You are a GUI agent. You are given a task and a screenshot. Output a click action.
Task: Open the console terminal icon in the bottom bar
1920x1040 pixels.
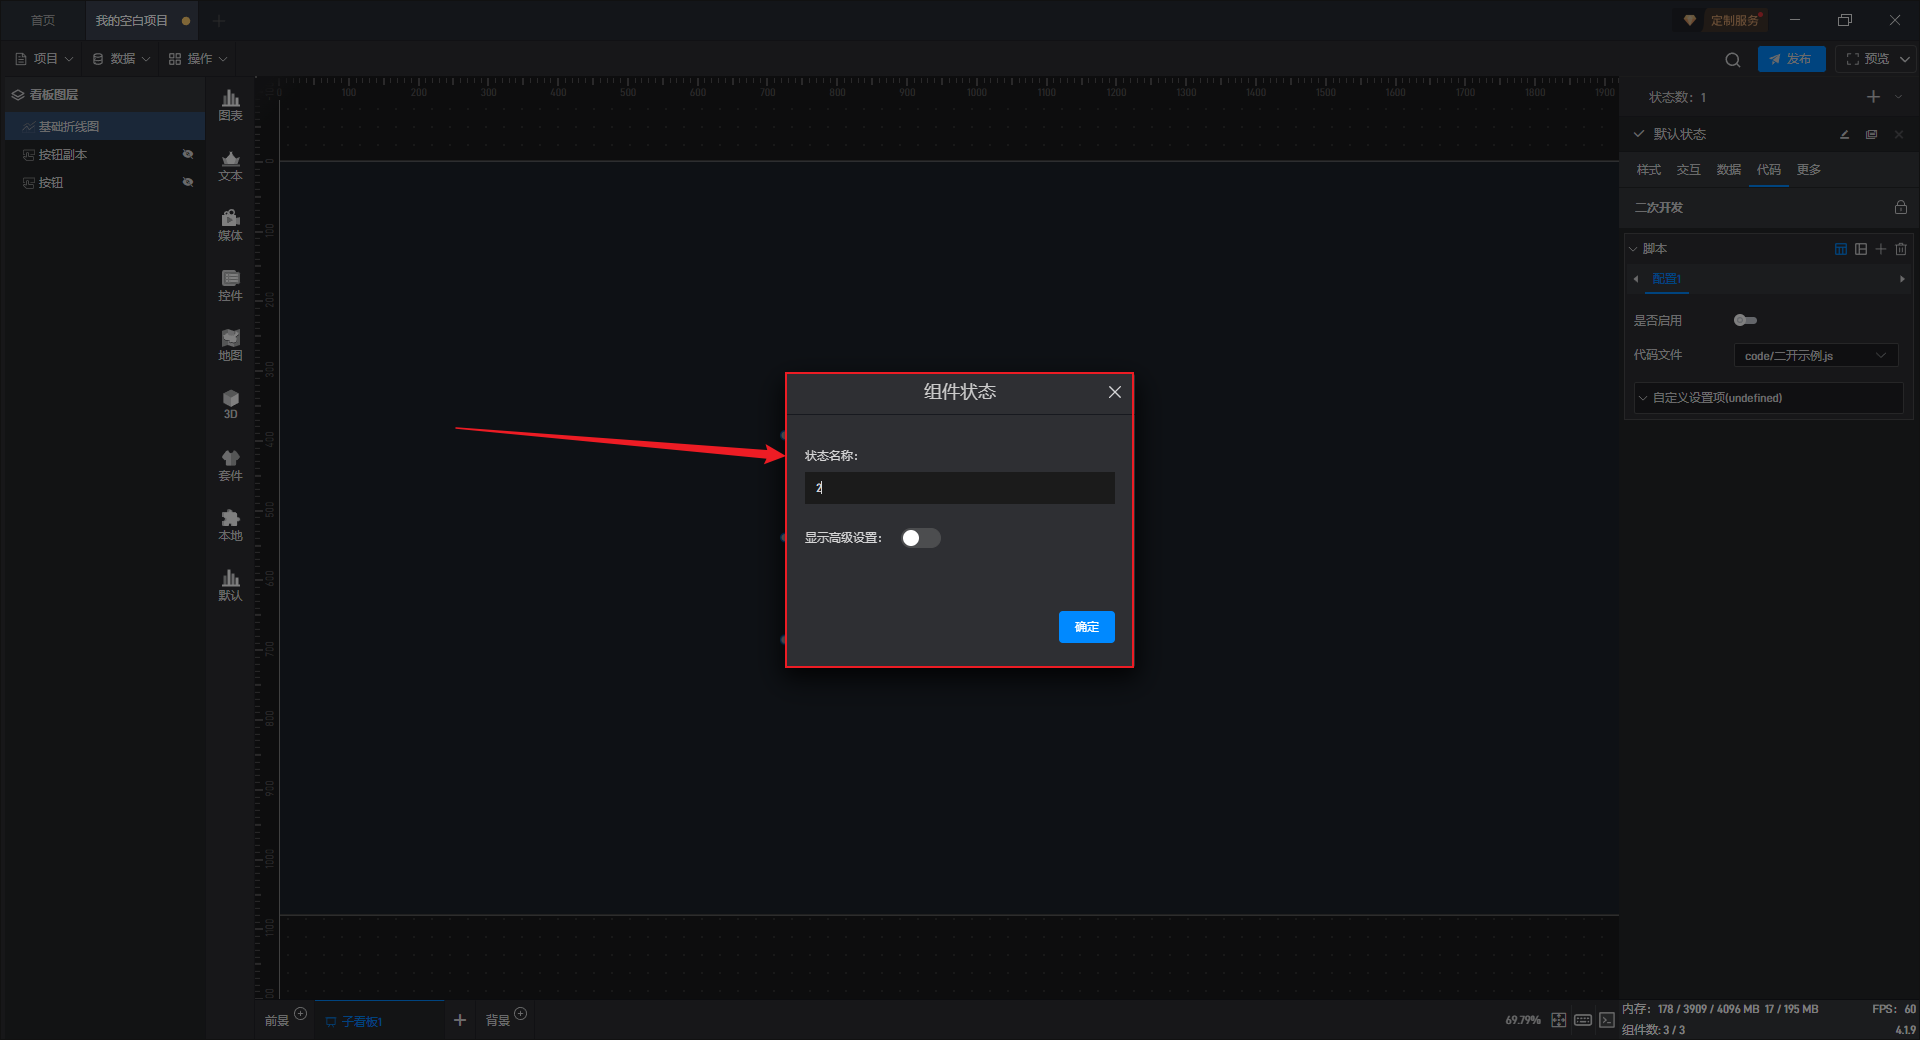(x=1606, y=1020)
